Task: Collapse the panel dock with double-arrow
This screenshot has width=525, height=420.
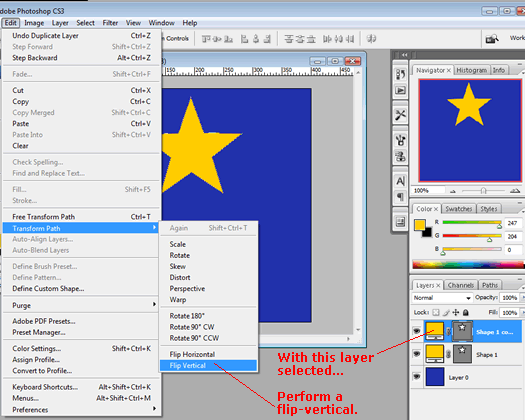Action: (x=405, y=55)
